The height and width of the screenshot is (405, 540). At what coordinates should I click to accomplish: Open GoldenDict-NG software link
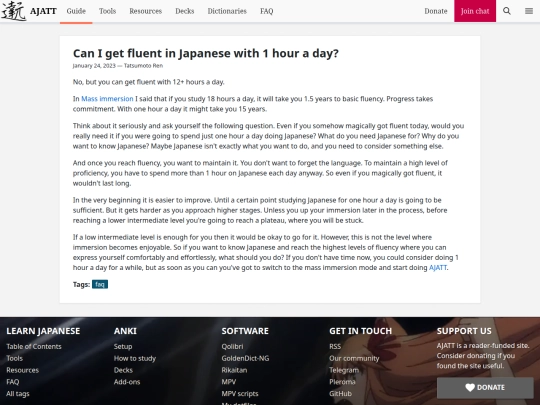pos(245,358)
